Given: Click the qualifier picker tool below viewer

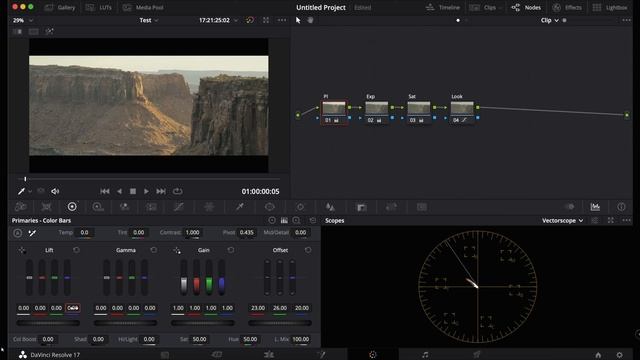Looking at the screenshot, I should [x=21, y=191].
